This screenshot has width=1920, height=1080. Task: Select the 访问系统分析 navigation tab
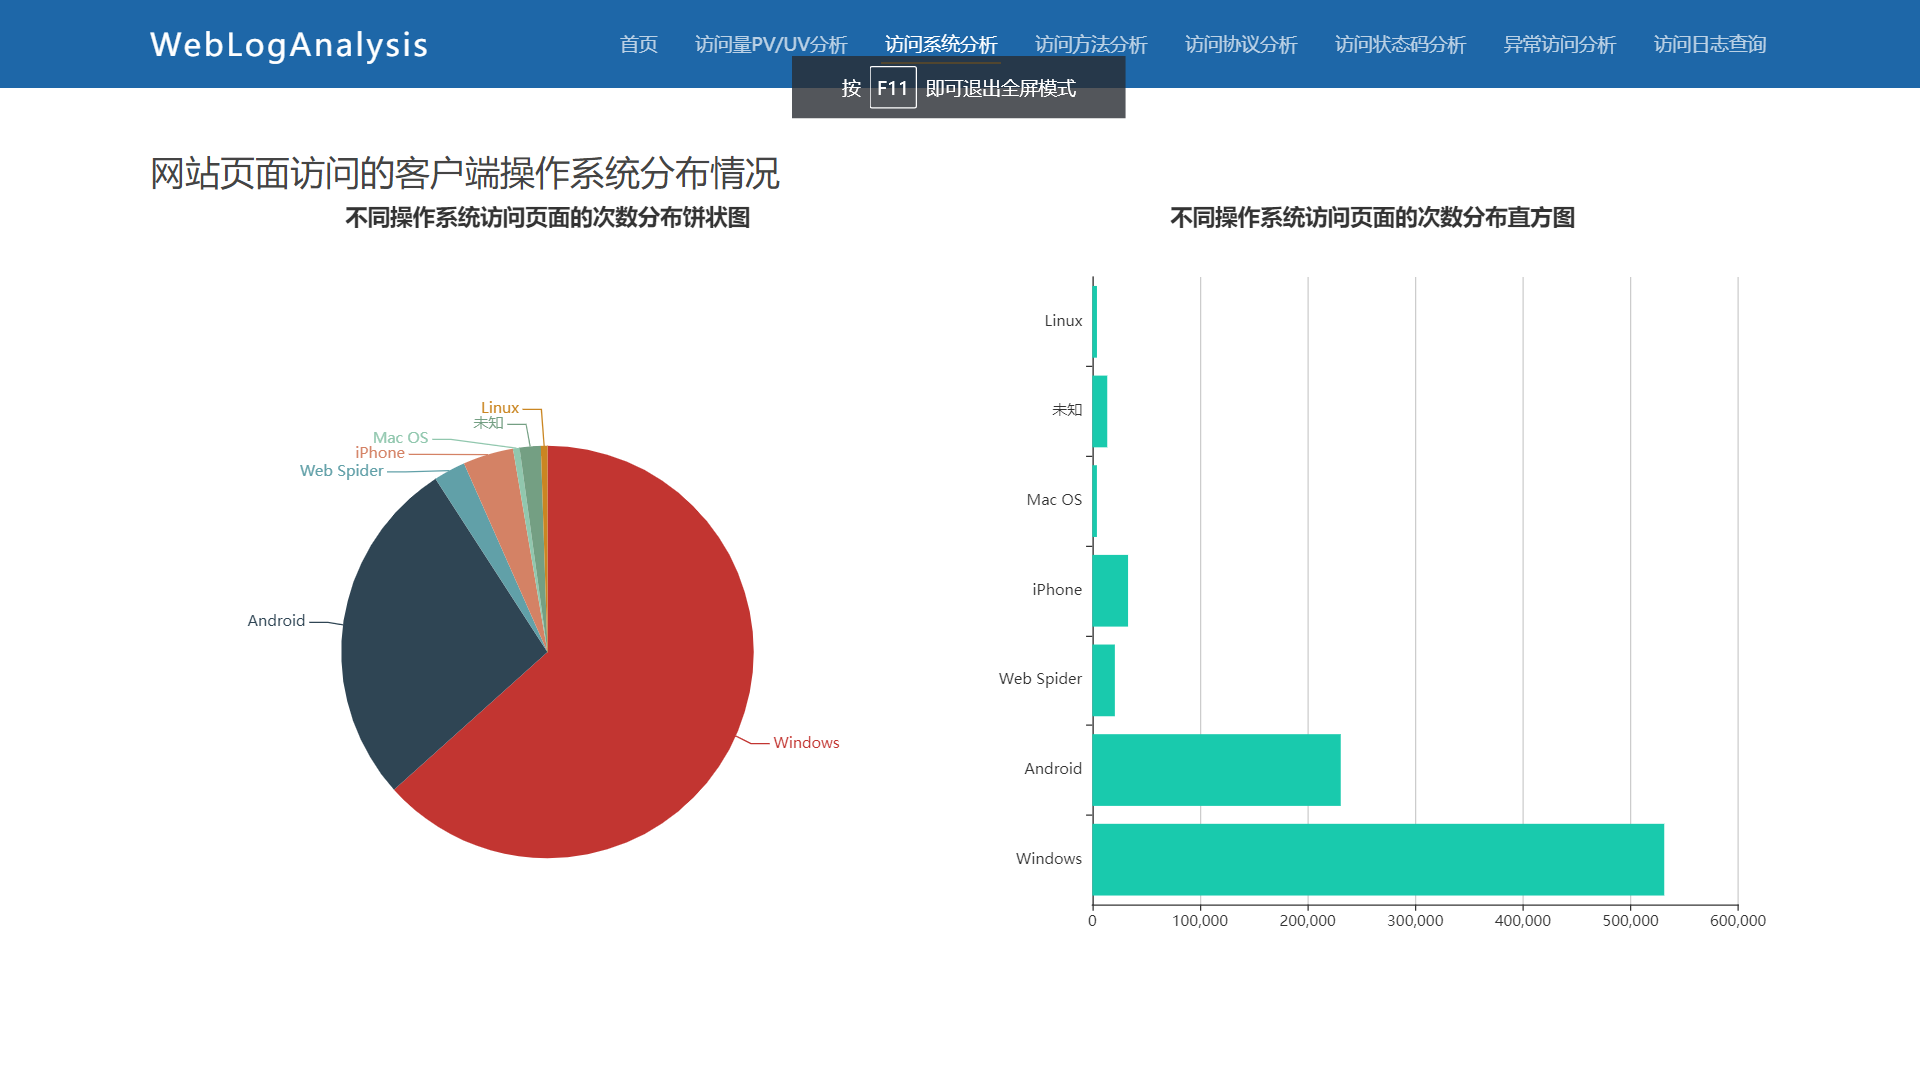(940, 44)
